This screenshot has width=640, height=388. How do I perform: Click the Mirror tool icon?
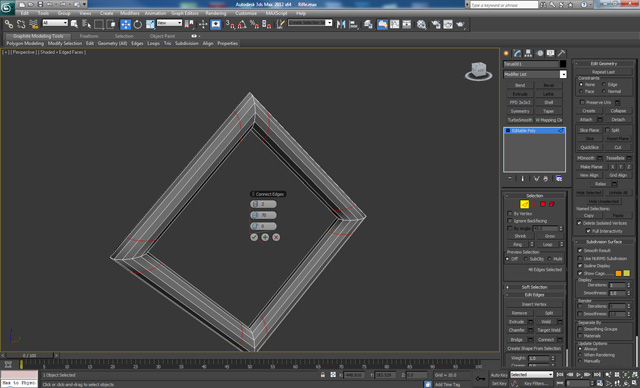(341, 24)
